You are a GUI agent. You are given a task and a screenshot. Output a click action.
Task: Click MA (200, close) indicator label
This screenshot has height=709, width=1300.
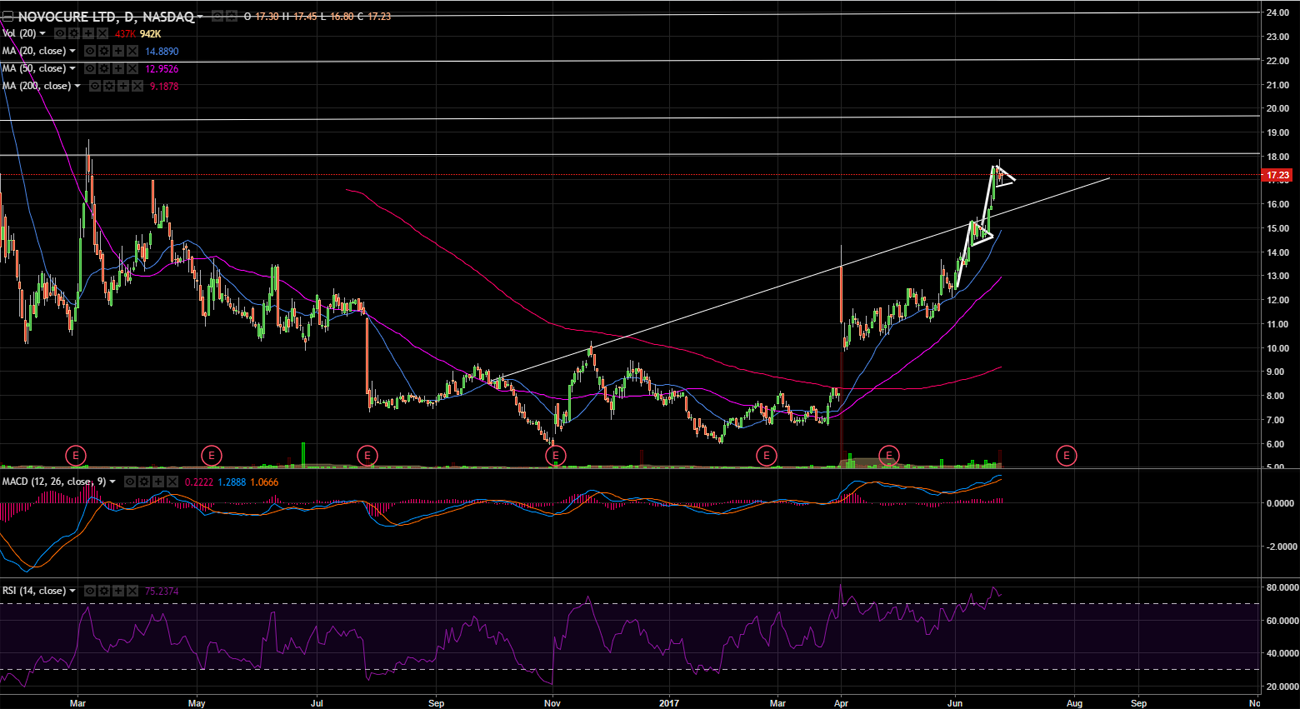point(37,86)
